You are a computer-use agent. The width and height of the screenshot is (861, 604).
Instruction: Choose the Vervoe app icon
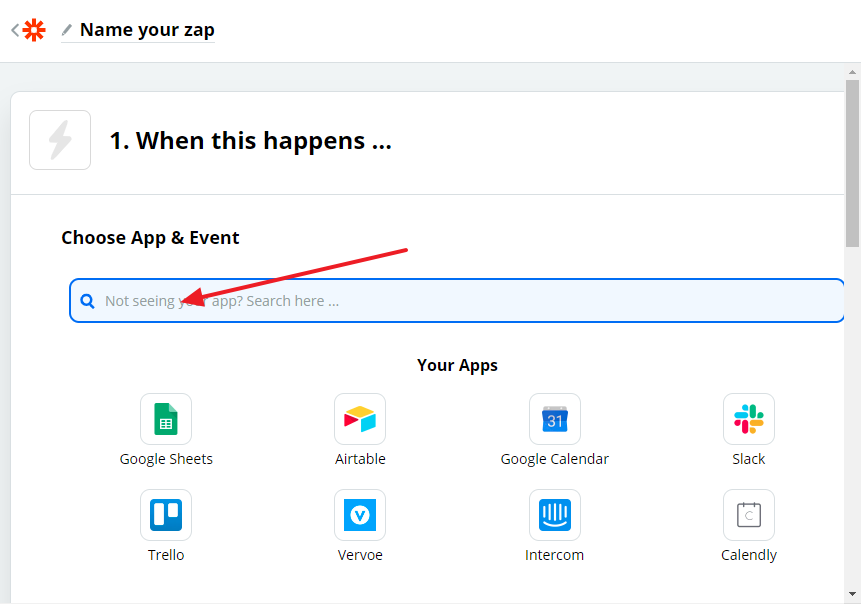(360, 515)
